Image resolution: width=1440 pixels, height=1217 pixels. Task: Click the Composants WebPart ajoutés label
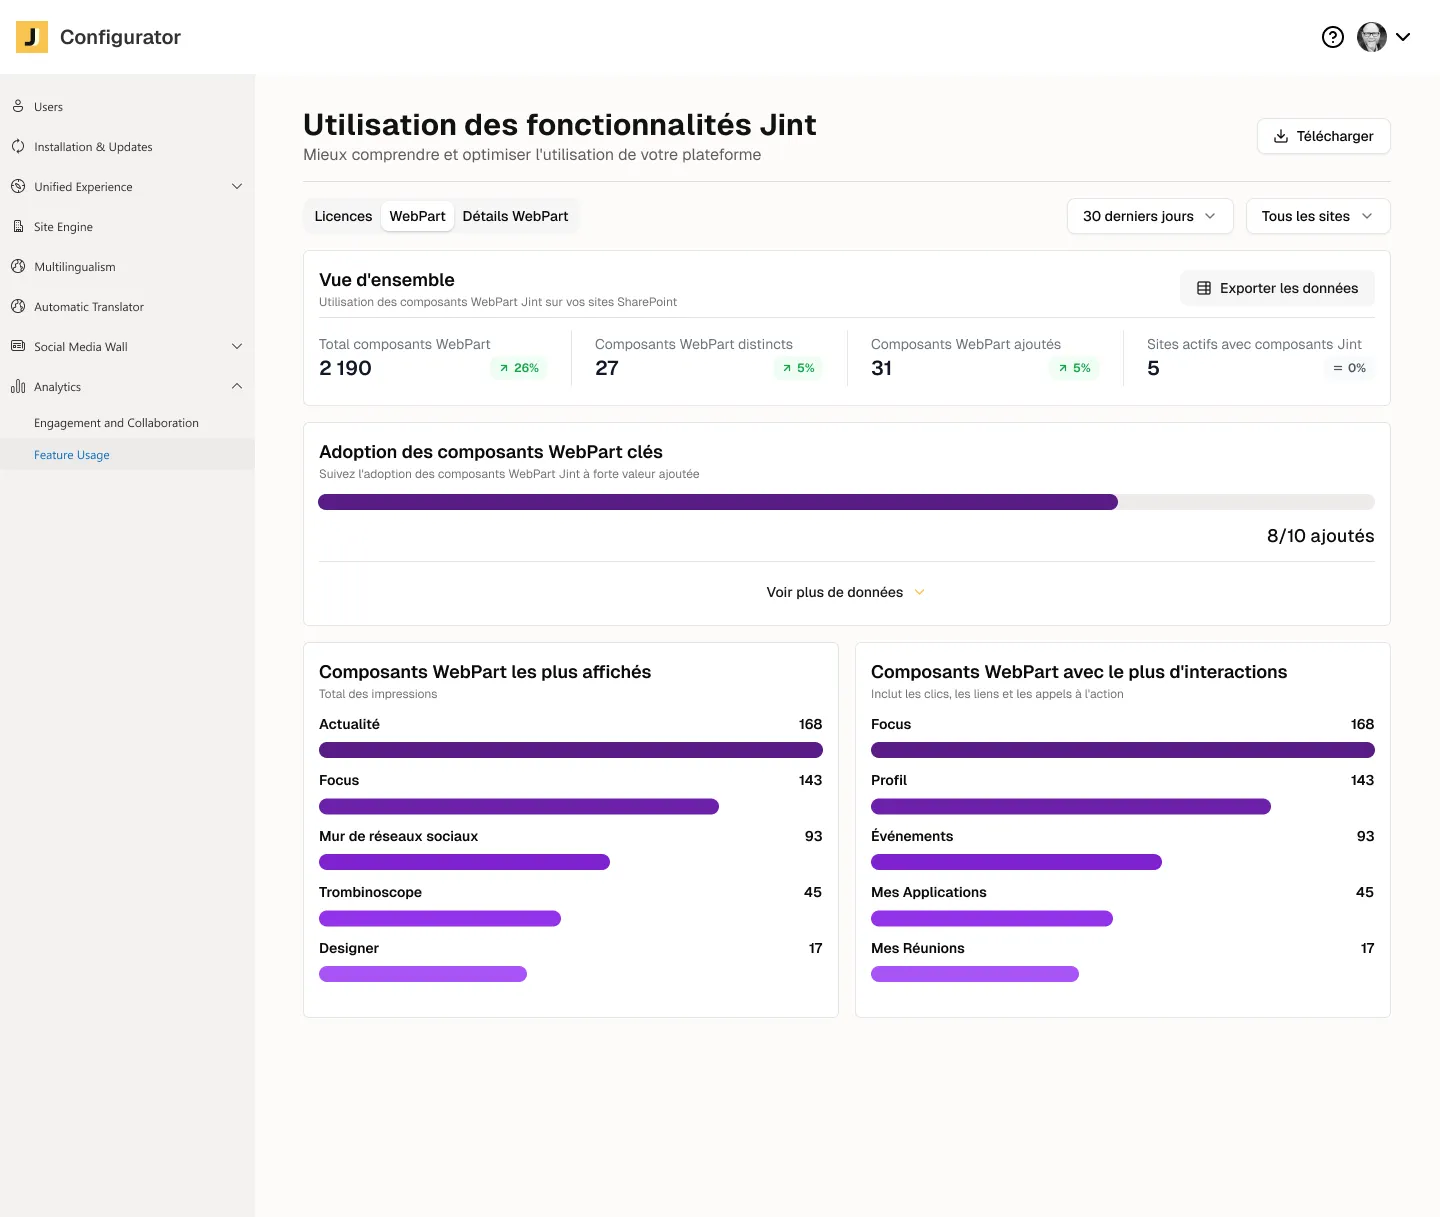pos(966,344)
